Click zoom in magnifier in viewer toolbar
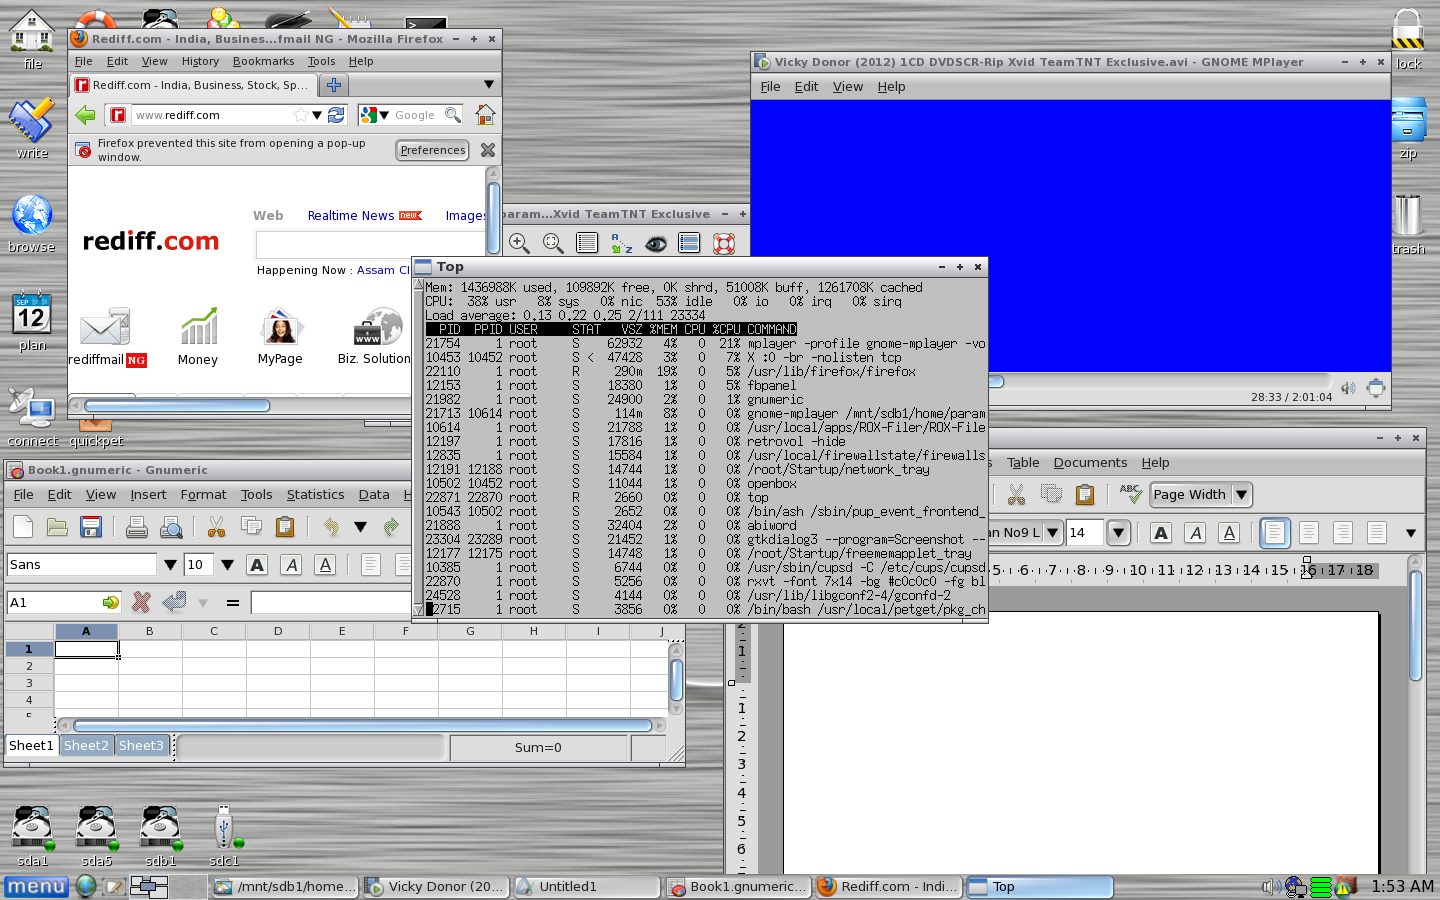The height and width of the screenshot is (900, 1440). [519, 243]
